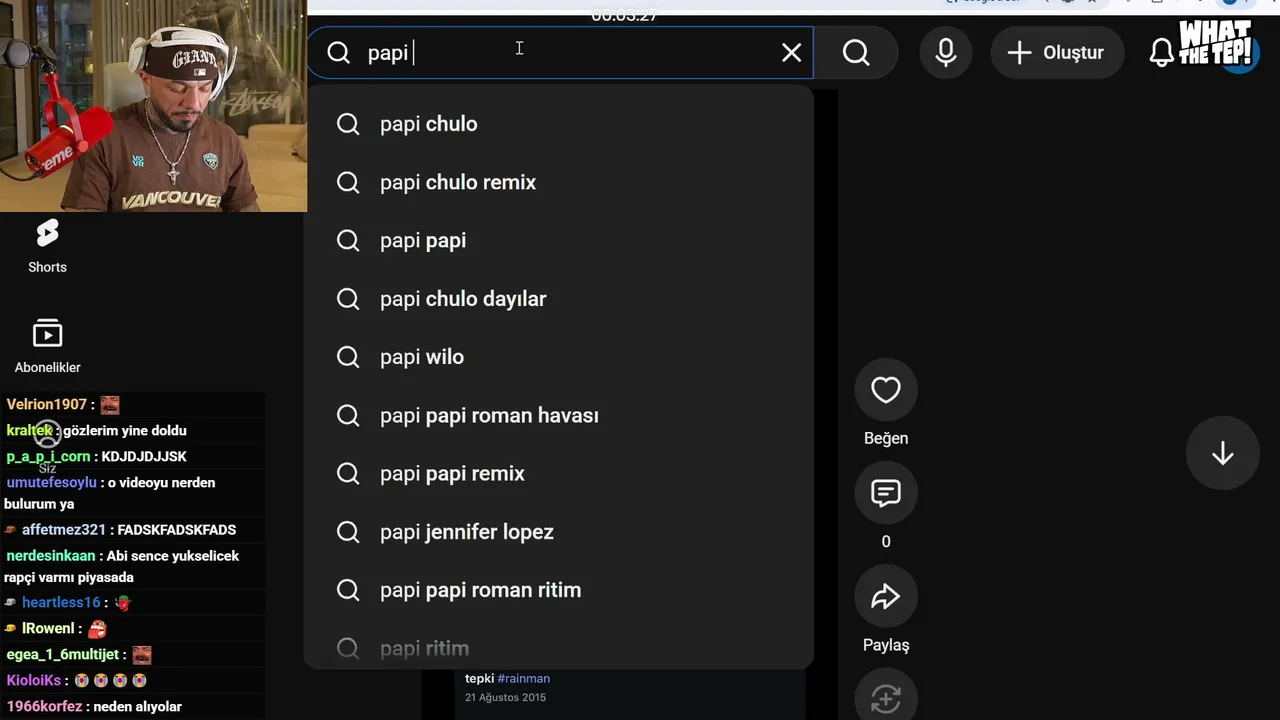Click the remix icon below Paylaş

[x=886, y=698]
